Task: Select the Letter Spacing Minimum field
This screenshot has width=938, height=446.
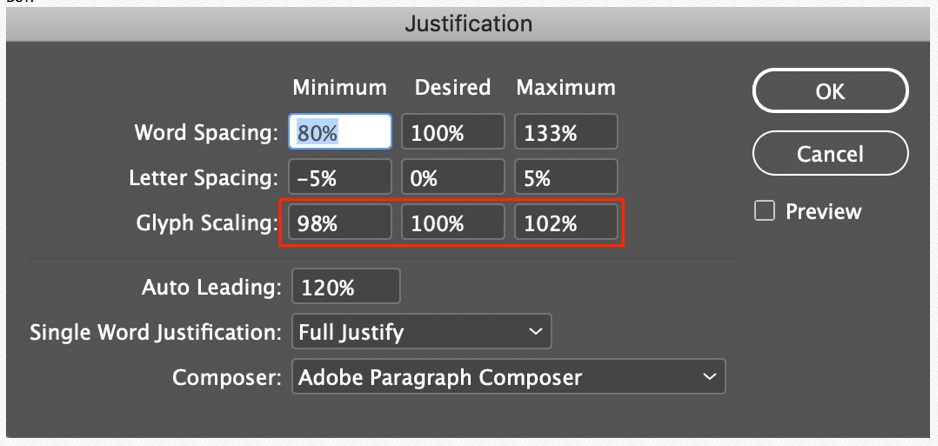Action: pyautogui.click(x=340, y=179)
